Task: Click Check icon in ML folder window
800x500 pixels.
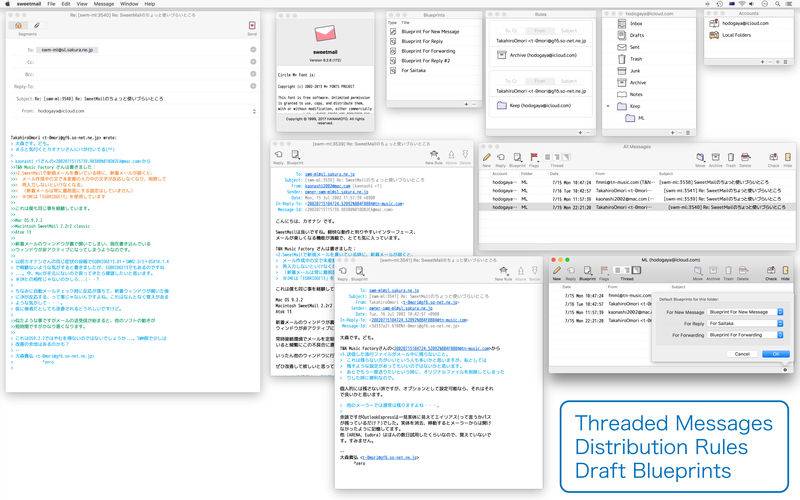Action: tap(771, 270)
